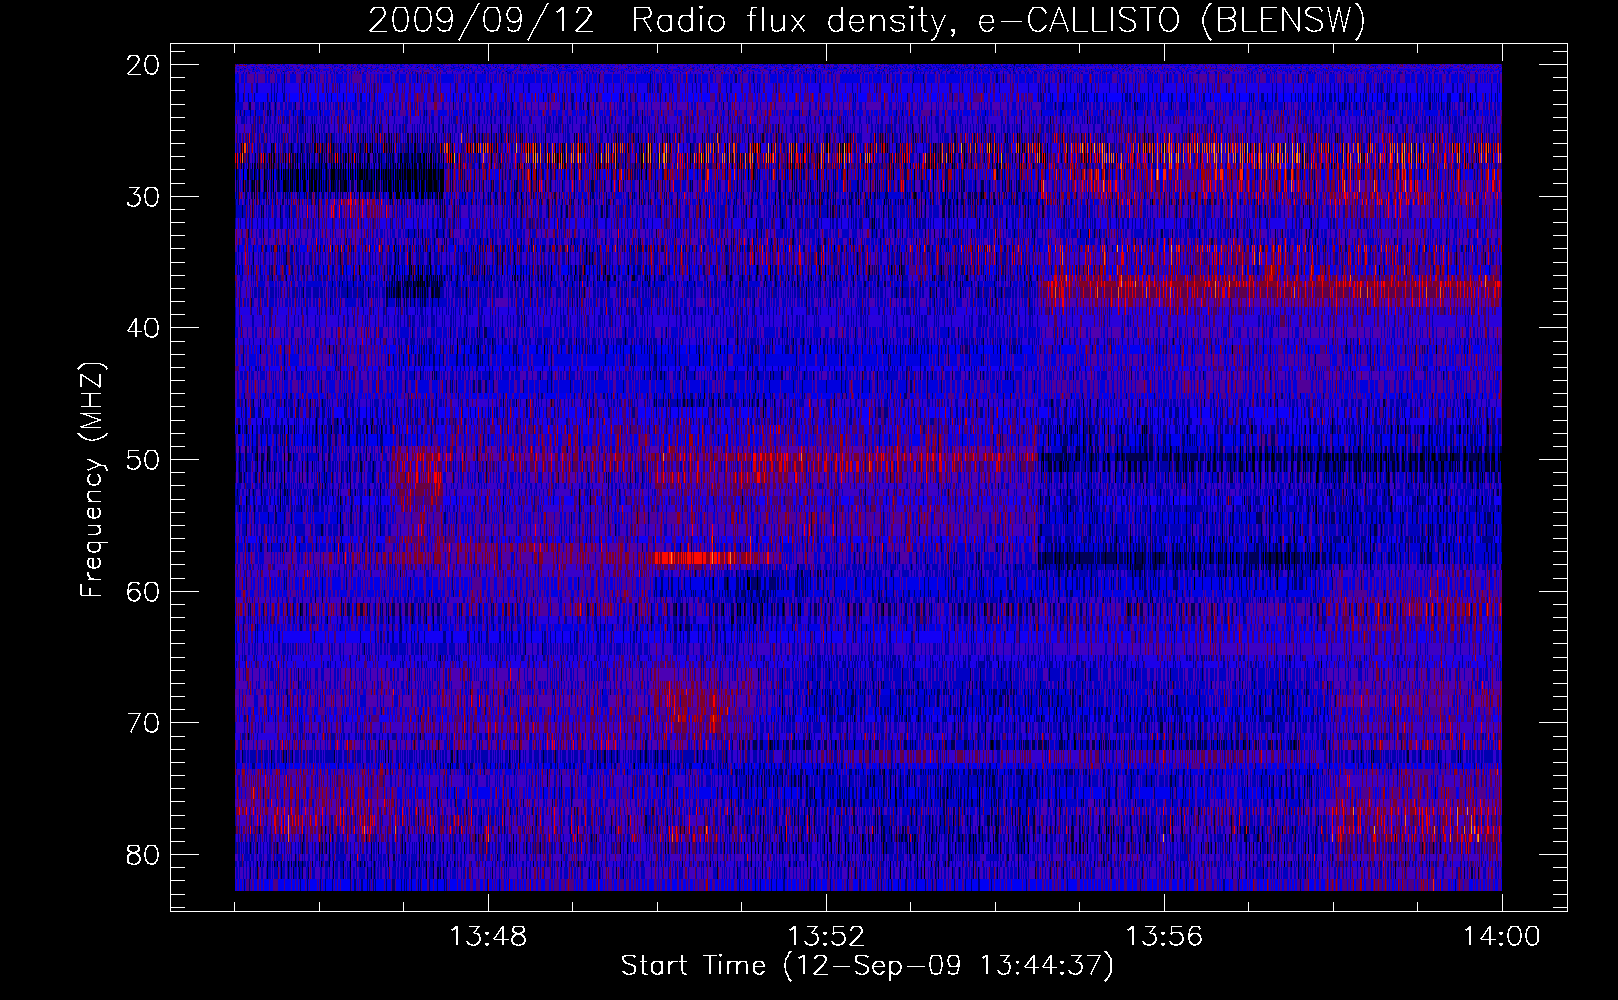This screenshot has height=1000, width=1618.
Task: Click the 70 frequency tick label
Action: pos(144,723)
